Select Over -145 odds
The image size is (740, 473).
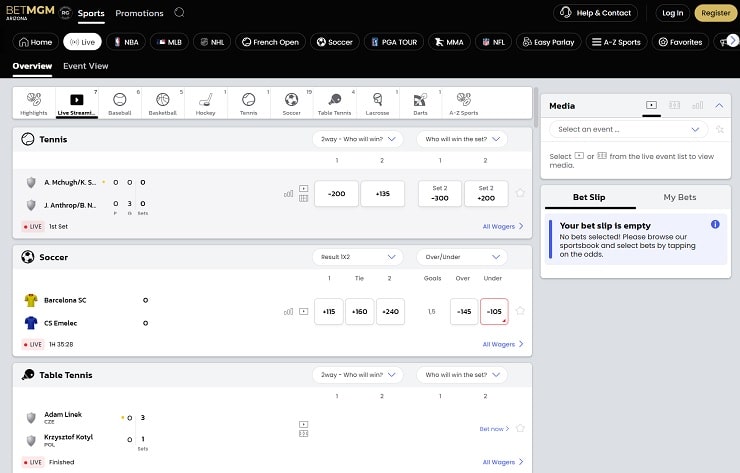(x=464, y=312)
